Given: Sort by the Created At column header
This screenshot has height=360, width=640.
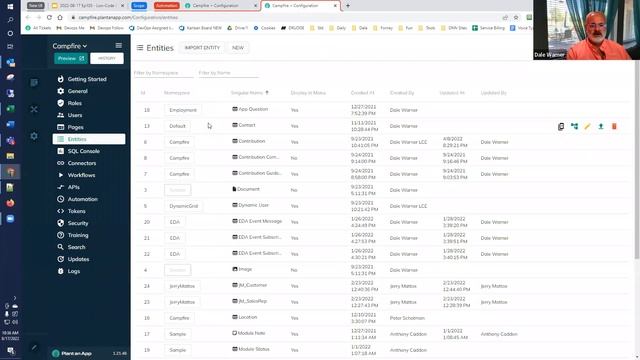Looking at the screenshot, I should 362,93.
